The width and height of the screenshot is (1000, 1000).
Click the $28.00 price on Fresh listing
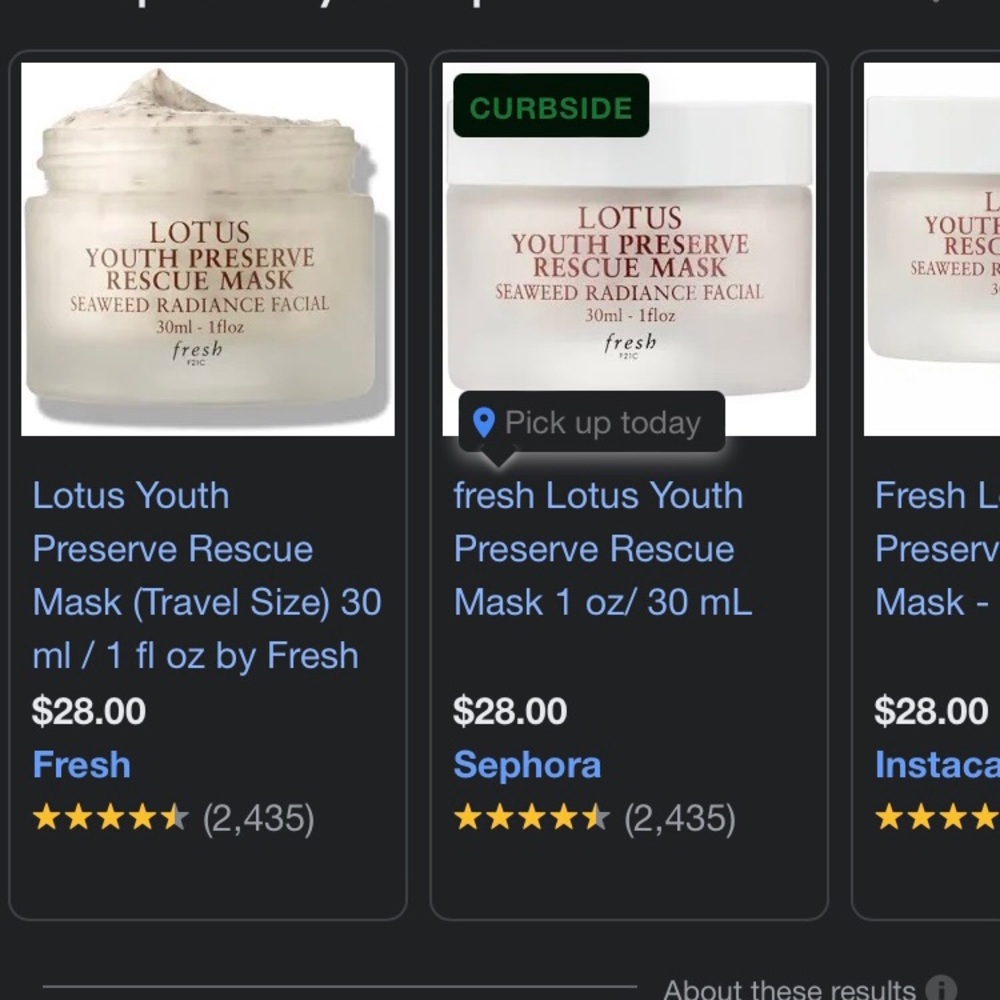(x=89, y=710)
